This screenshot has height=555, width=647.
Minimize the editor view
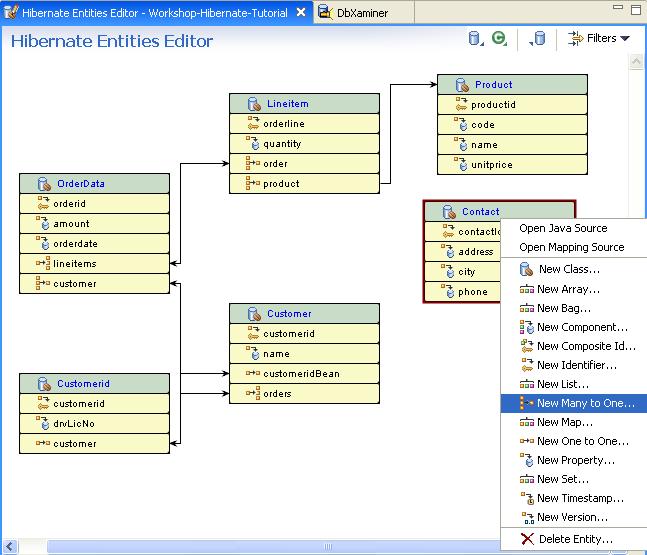[x=618, y=7]
